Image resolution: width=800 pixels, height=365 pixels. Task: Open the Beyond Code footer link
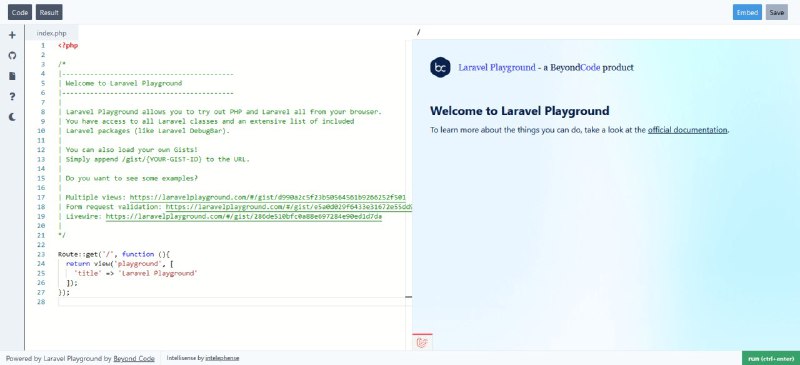[x=134, y=358]
